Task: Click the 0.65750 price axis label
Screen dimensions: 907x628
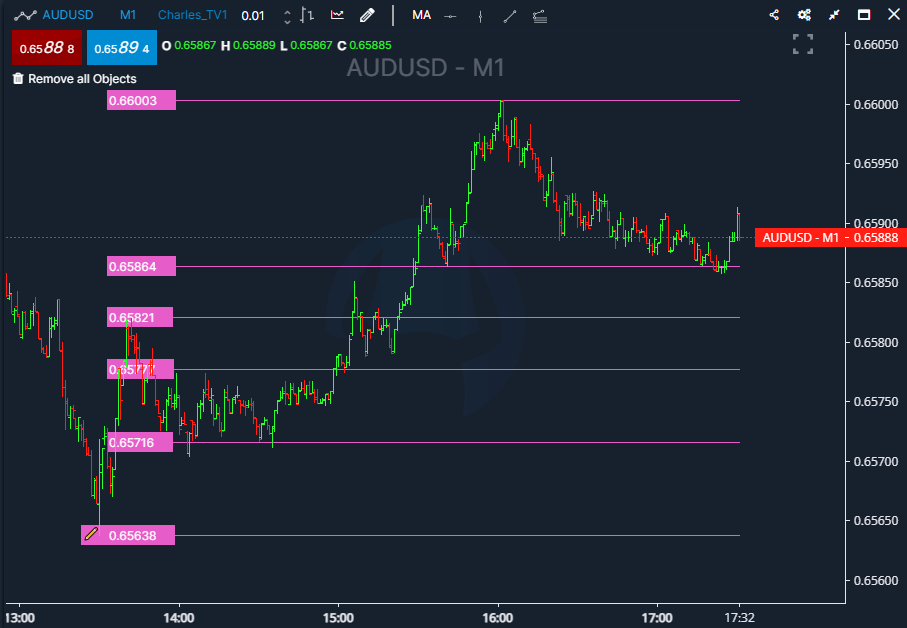Action: click(876, 401)
